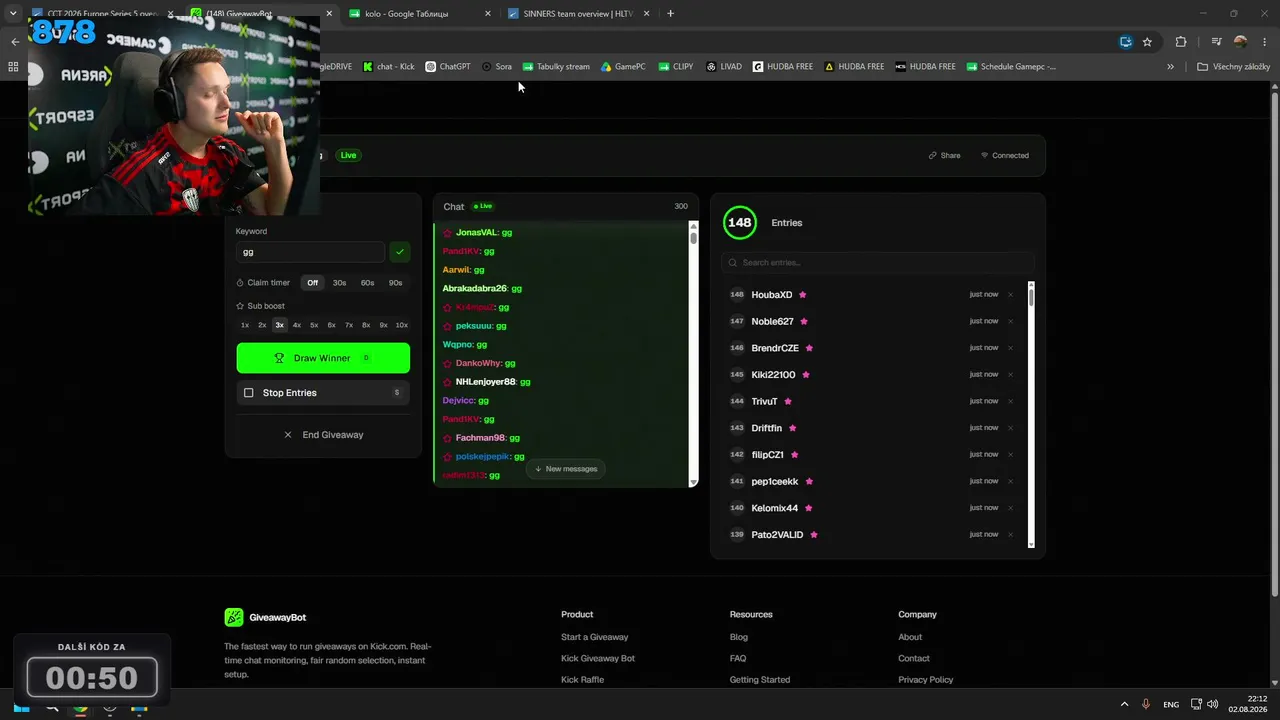Screen dimensions: 1280x720
Task: Open the ChatGPT bookmark
Action: point(448,67)
